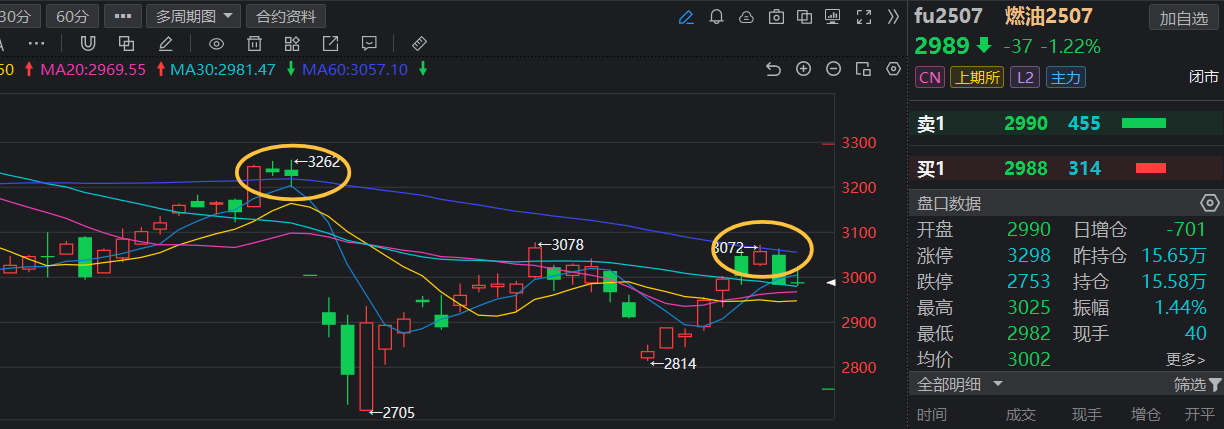Click the 盘口数据 panel title
The image size is (1224, 429).
tap(949, 203)
